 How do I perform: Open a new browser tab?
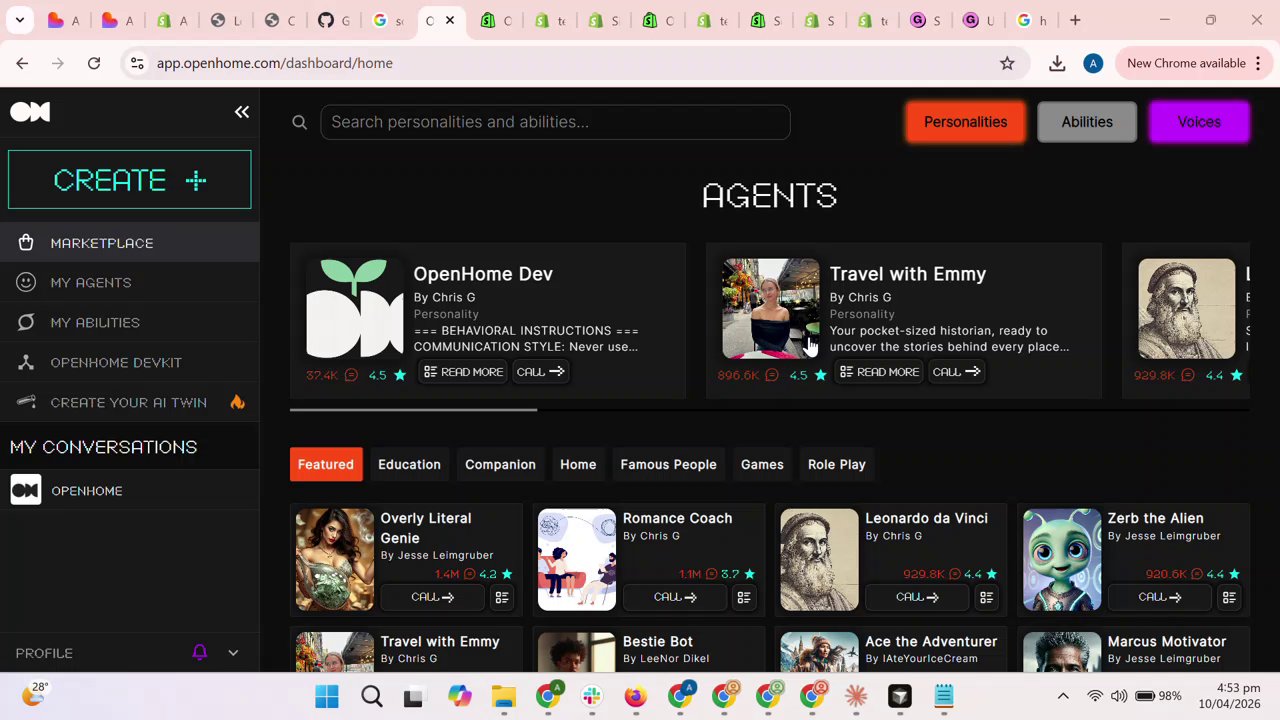click(x=1075, y=20)
